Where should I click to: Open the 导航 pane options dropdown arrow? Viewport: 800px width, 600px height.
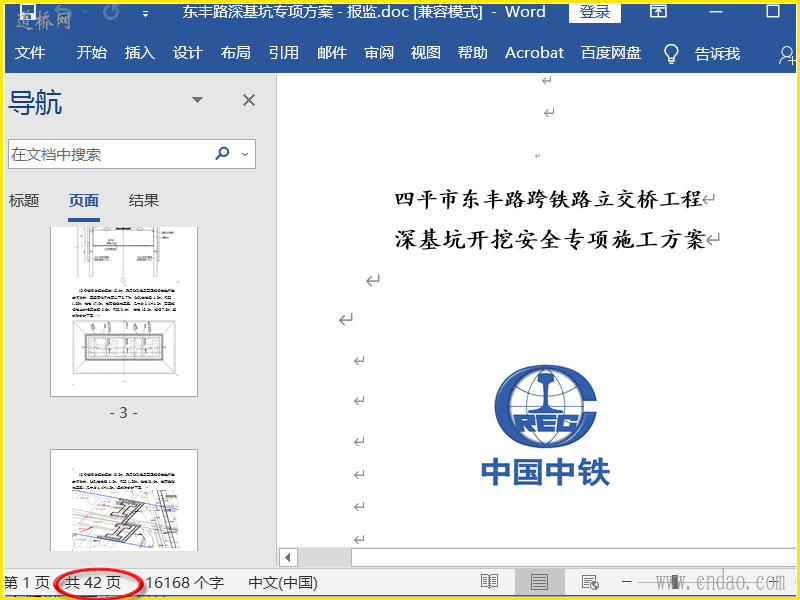pos(197,99)
